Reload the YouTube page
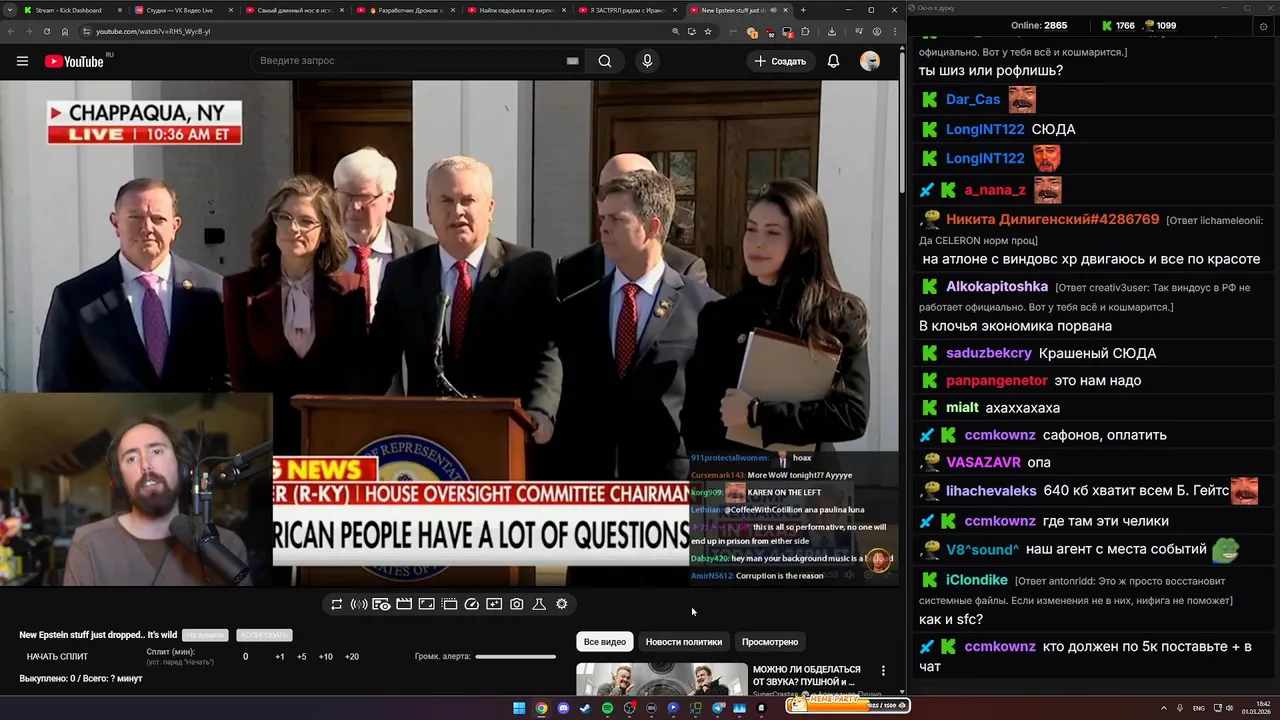Viewport: 1280px width, 720px height. (47, 31)
